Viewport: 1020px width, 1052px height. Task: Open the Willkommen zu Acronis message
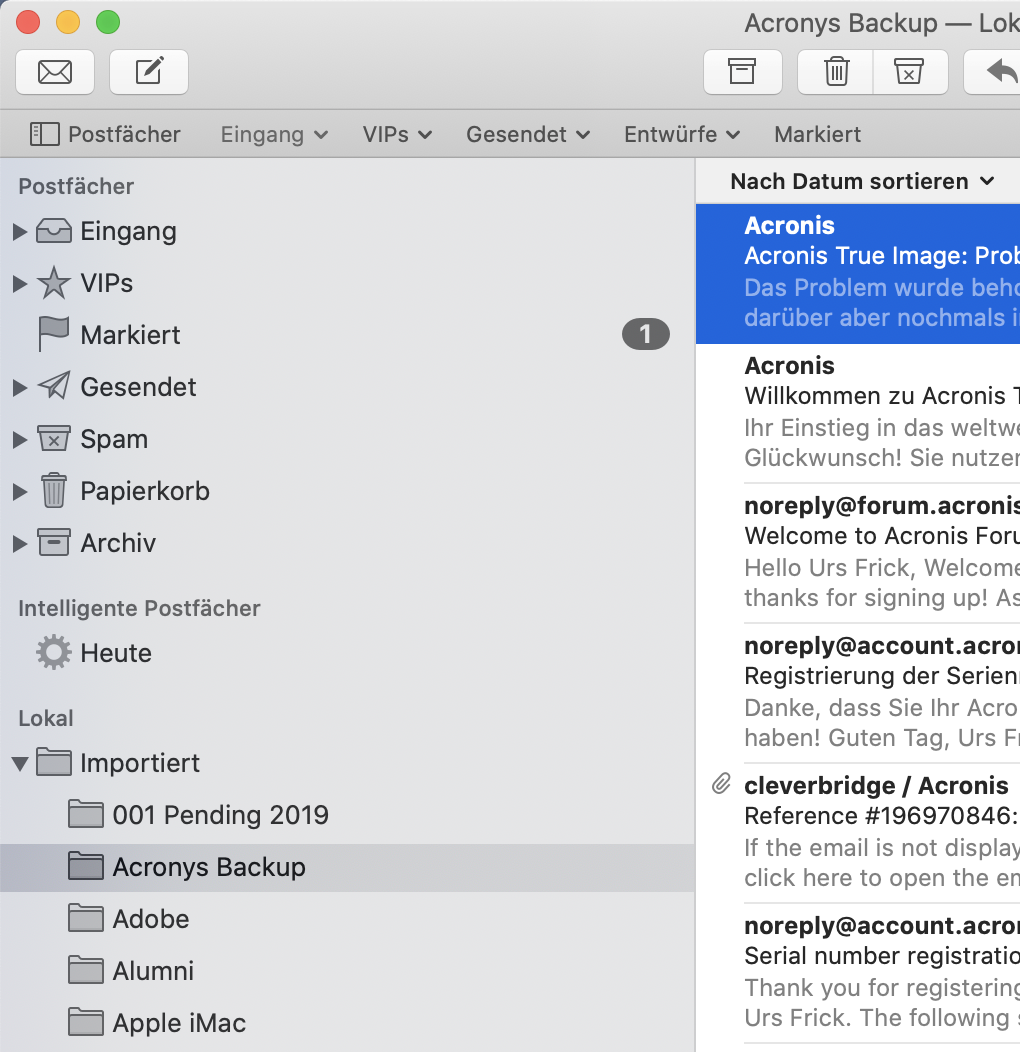[x=858, y=413]
